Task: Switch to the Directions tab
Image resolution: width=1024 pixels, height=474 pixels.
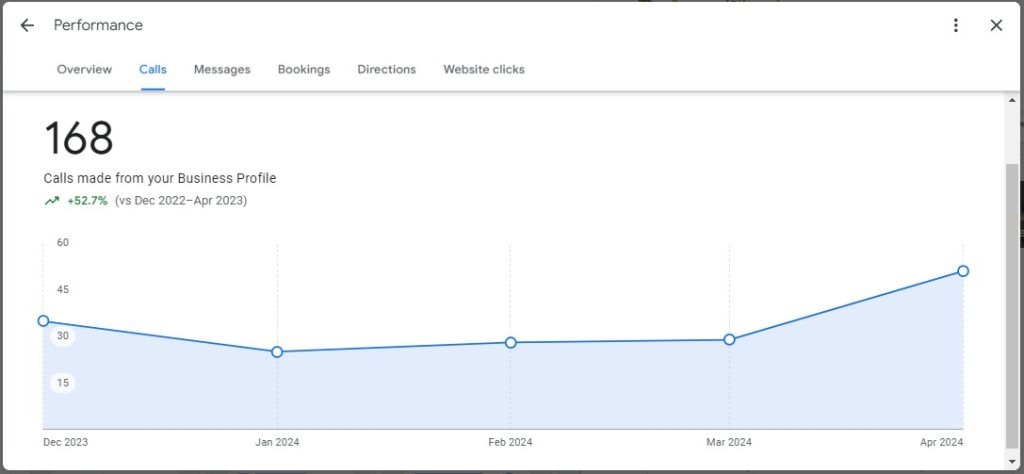Action: tap(386, 69)
